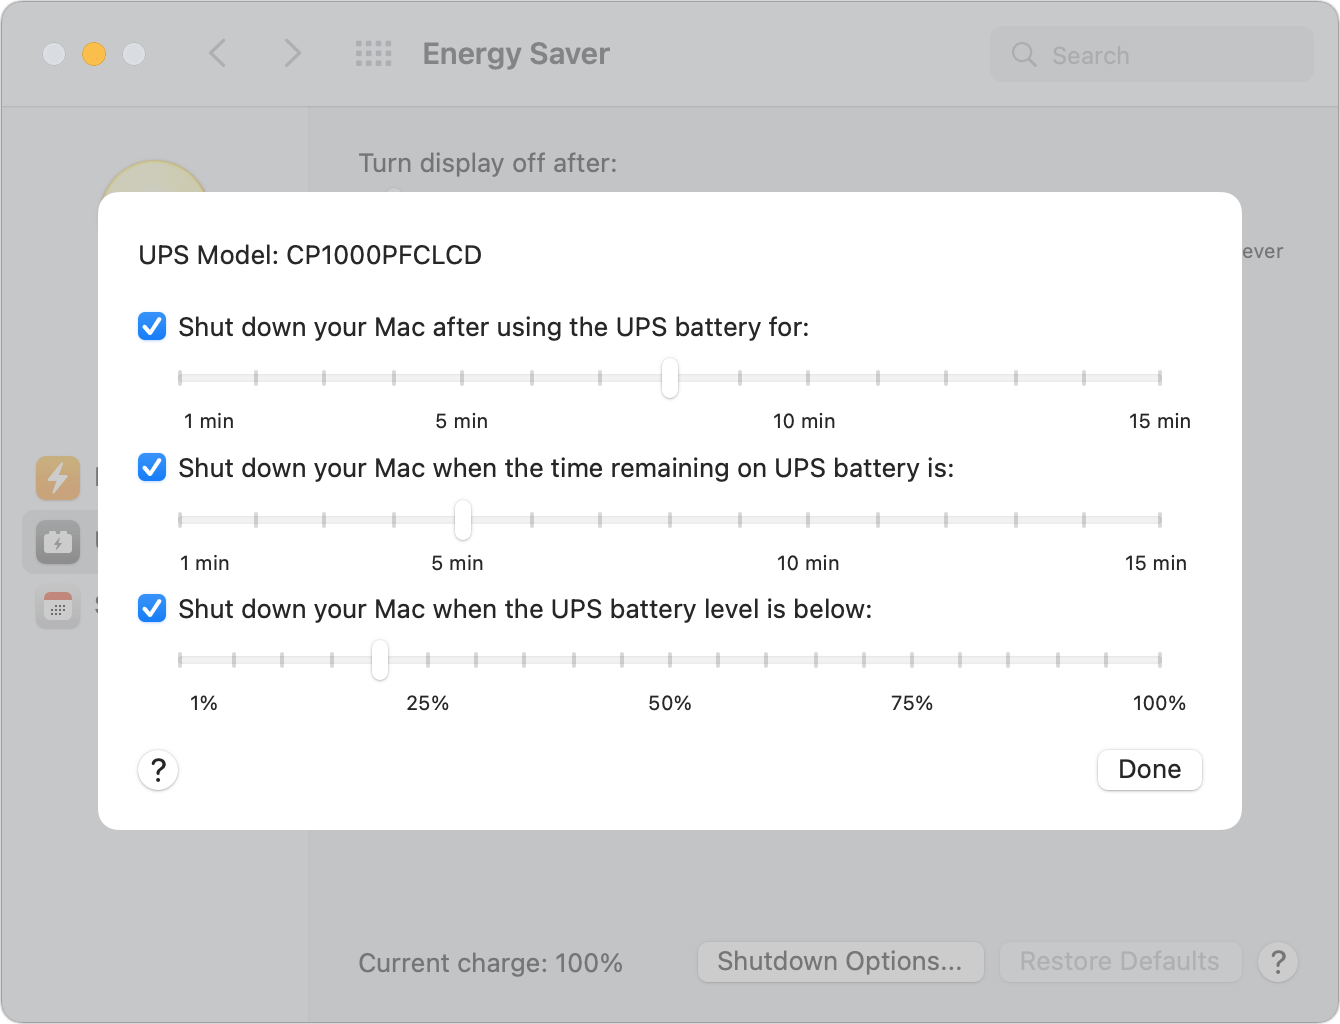This screenshot has height=1024, width=1340.
Task: Open the Show All preferences grid icon
Action: click(x=373, y=54)
